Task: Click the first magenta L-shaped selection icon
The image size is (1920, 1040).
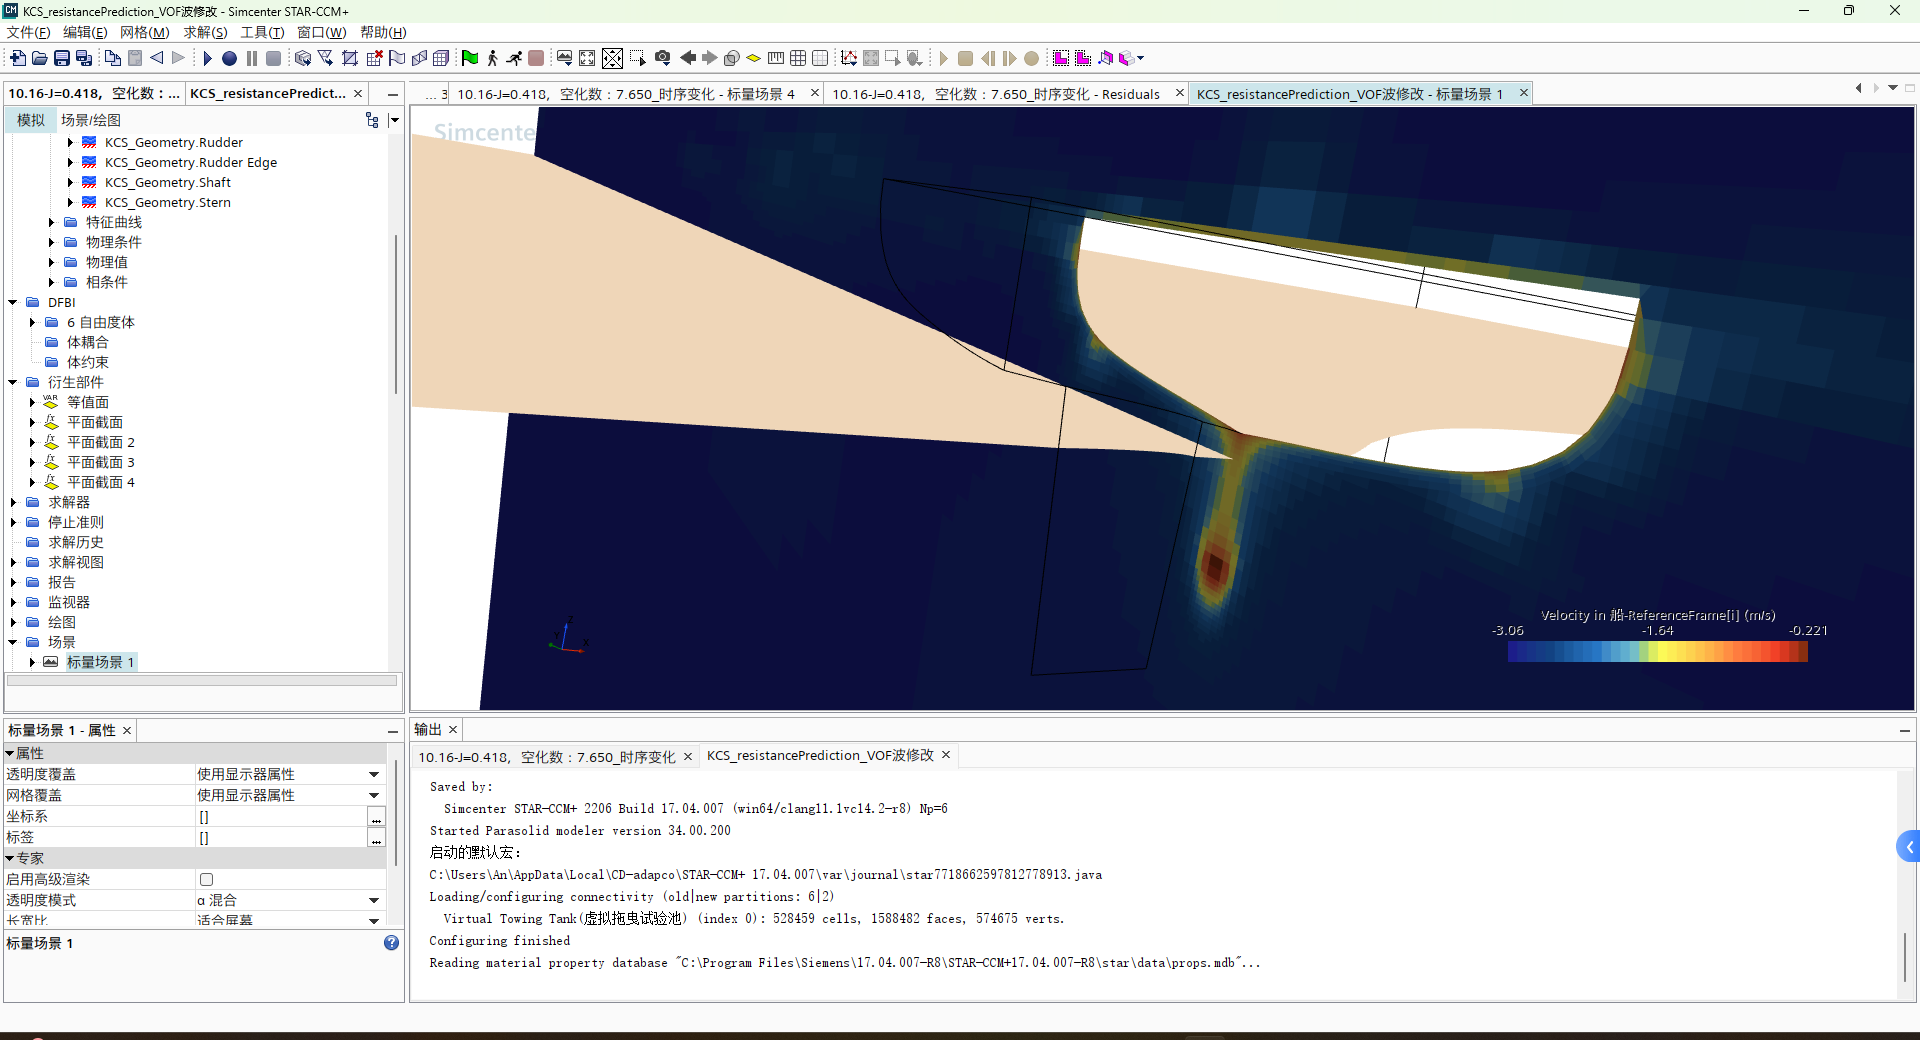Action: (x=1061, y=58)
